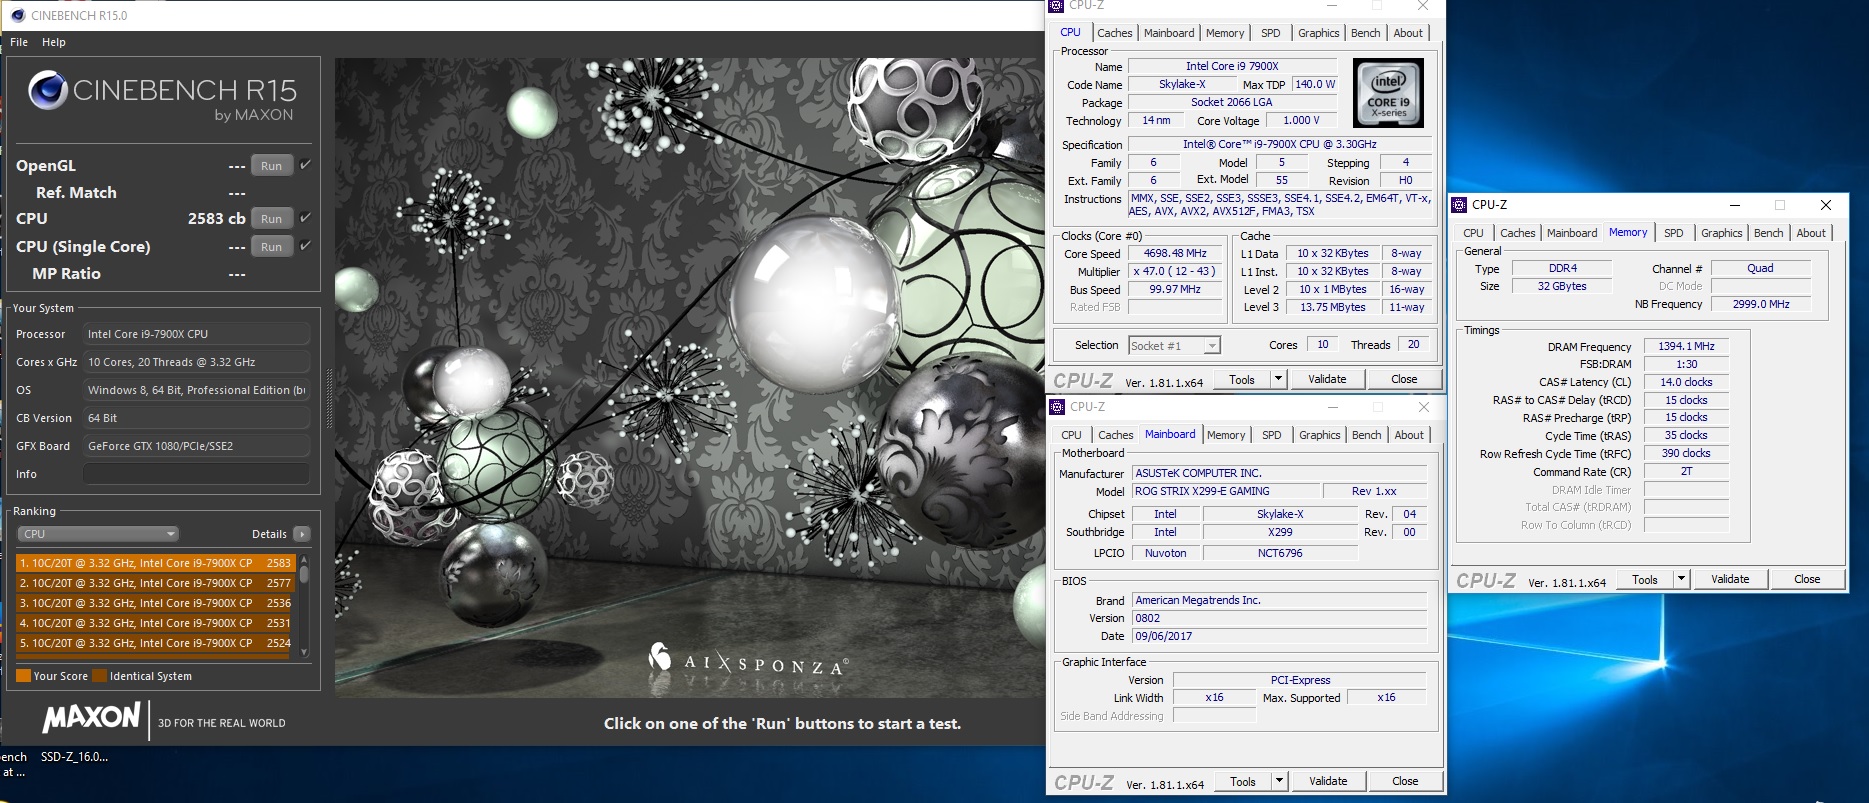Click the Cinebench R15 sphere logo
This screenshot has height=803, width=1869.
pos(47,90)
